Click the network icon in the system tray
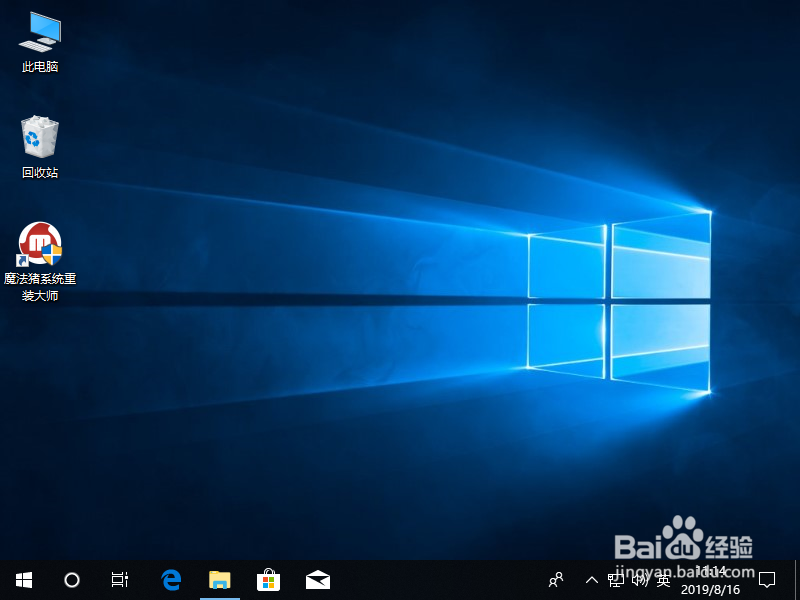The height and width of the screenshot is (600, 800). point(617,580)
